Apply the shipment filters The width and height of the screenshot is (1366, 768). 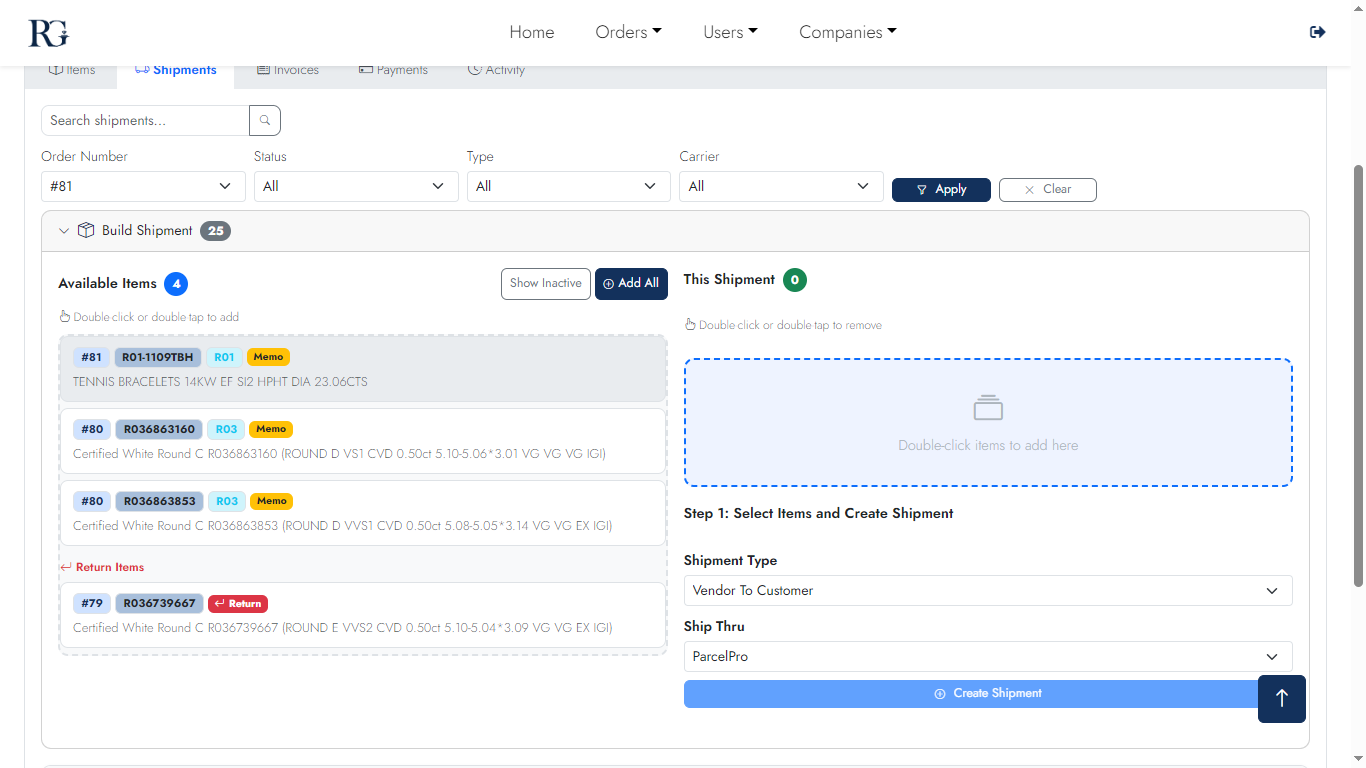point(941,189)
